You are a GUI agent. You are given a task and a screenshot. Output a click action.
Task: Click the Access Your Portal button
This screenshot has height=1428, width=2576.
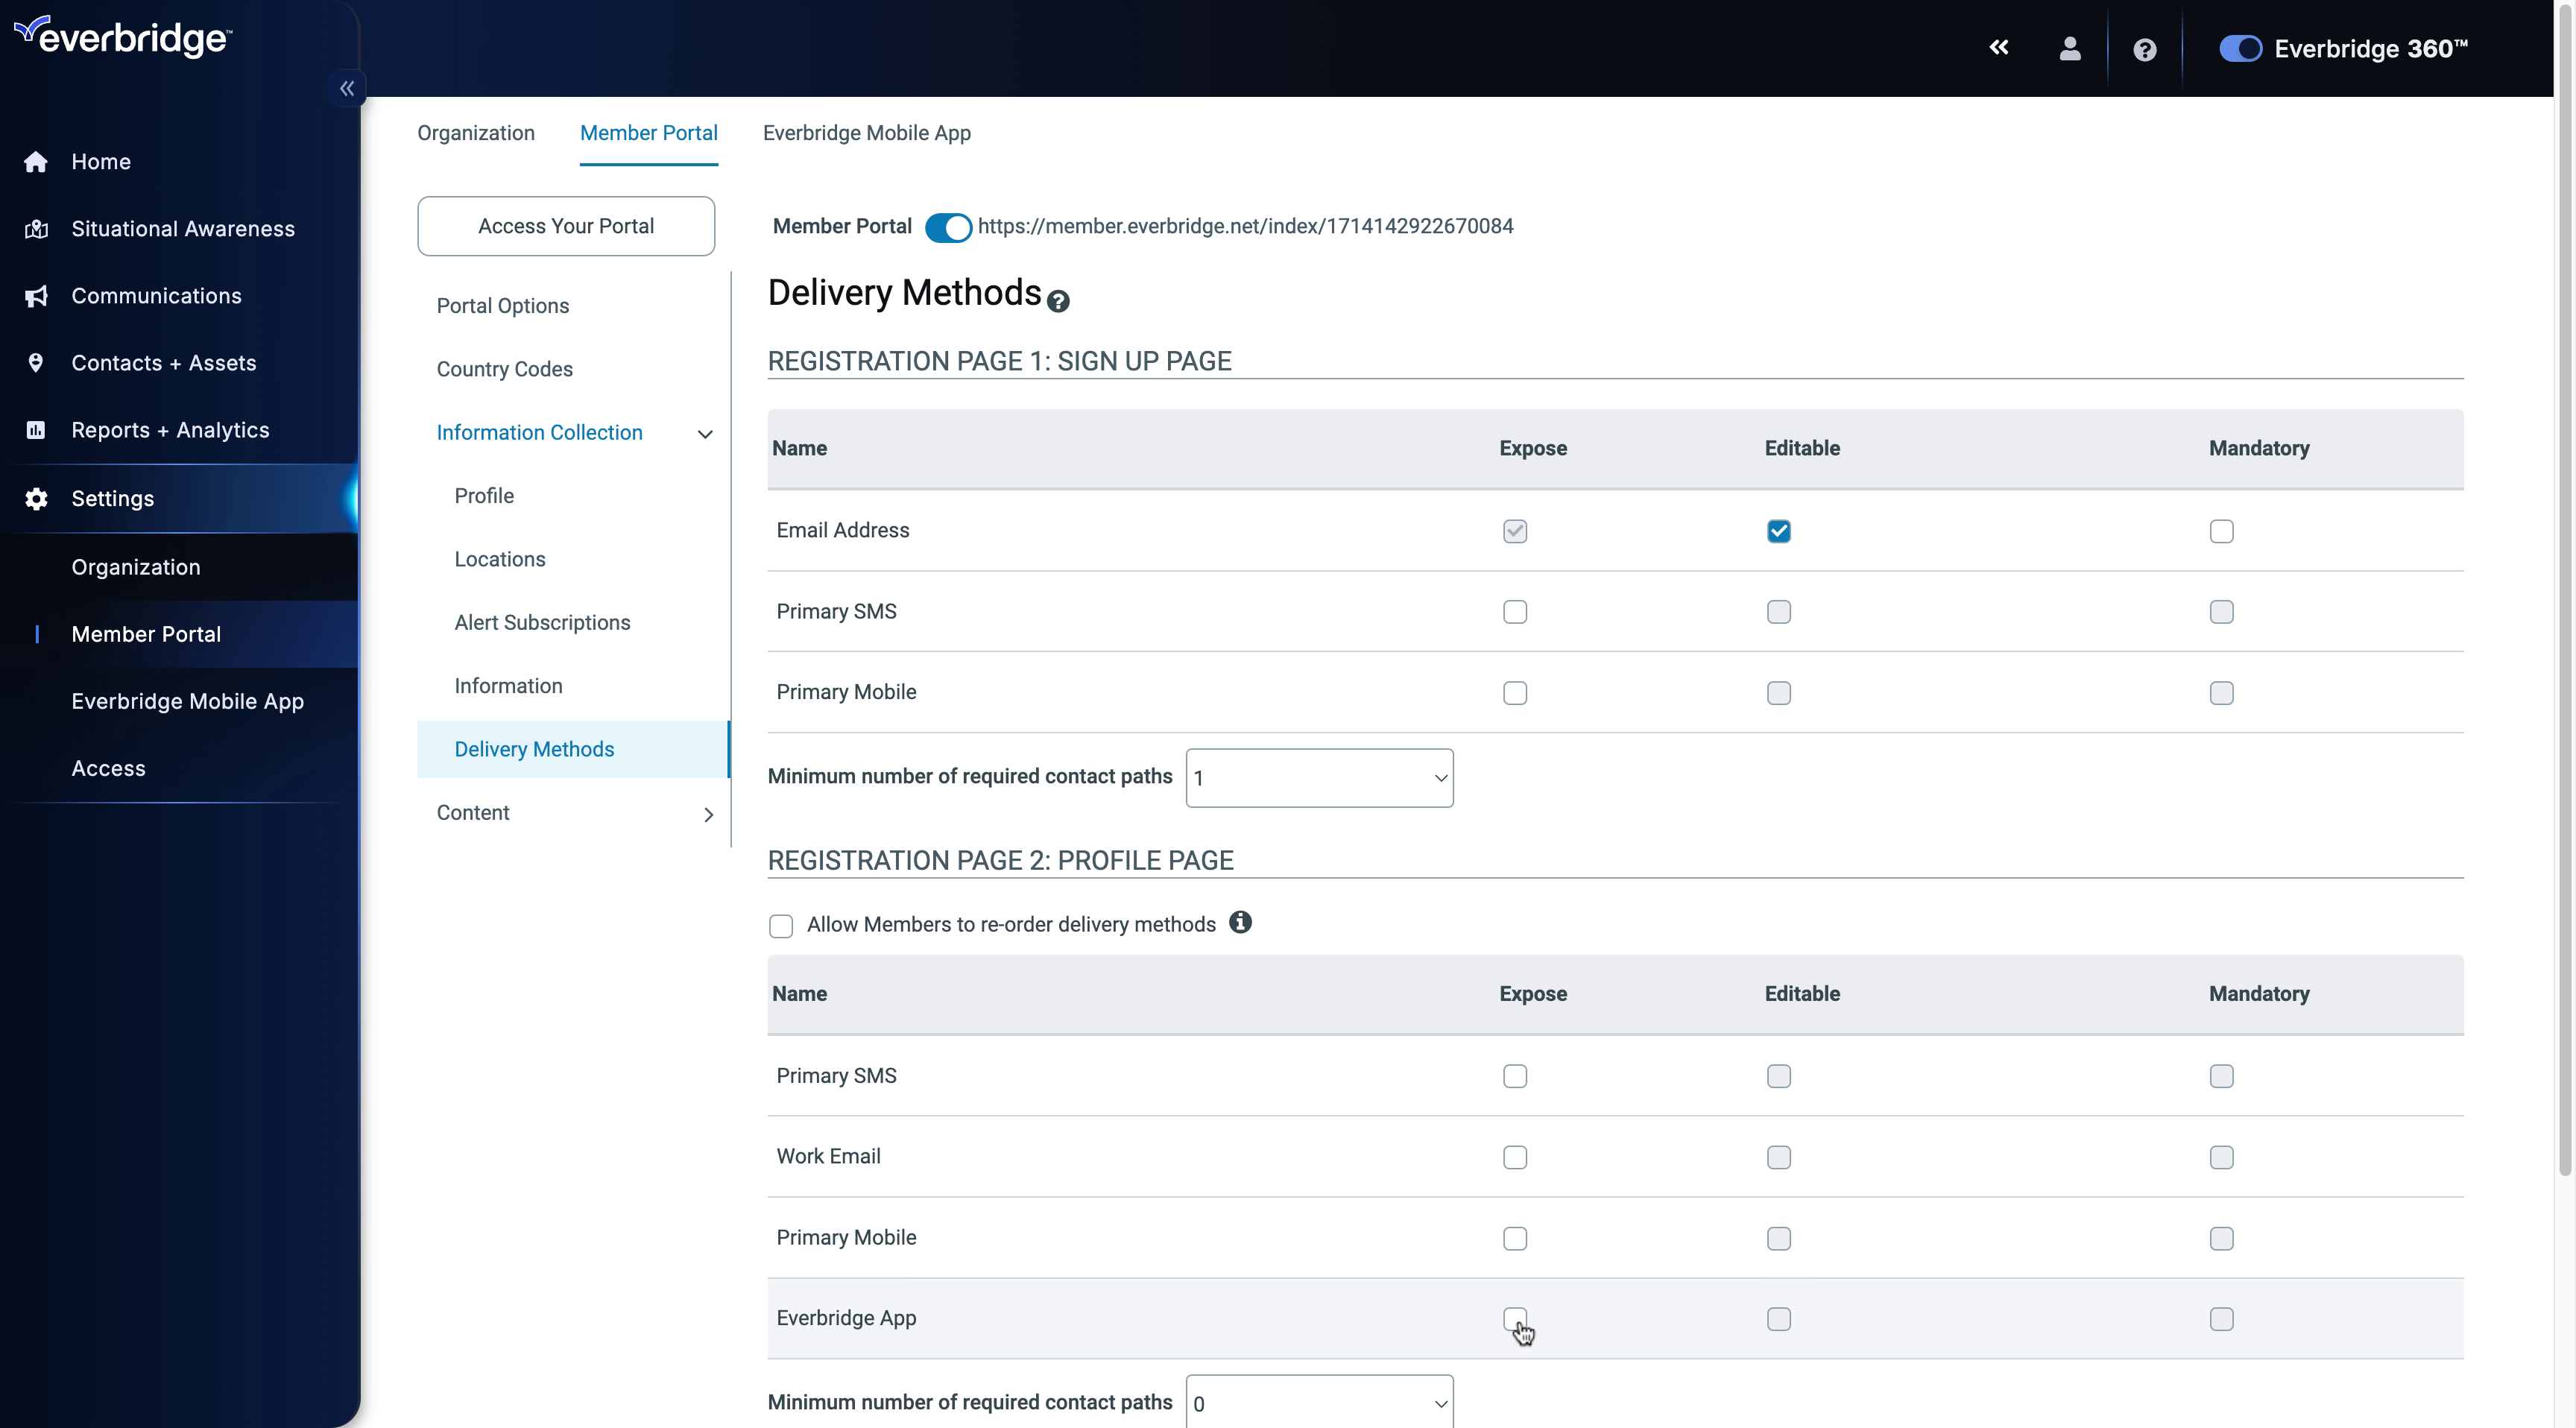pos(566,225)
